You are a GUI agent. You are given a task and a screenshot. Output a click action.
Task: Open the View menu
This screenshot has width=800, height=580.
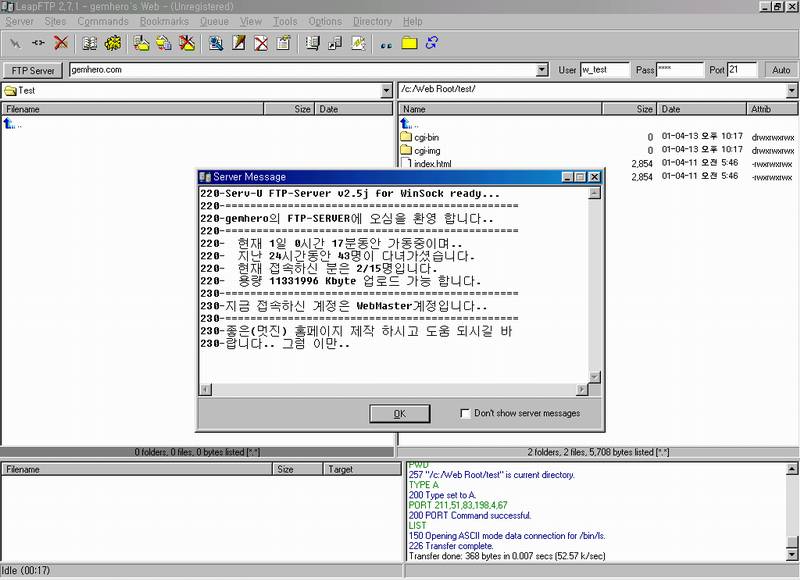click(251, 21)
